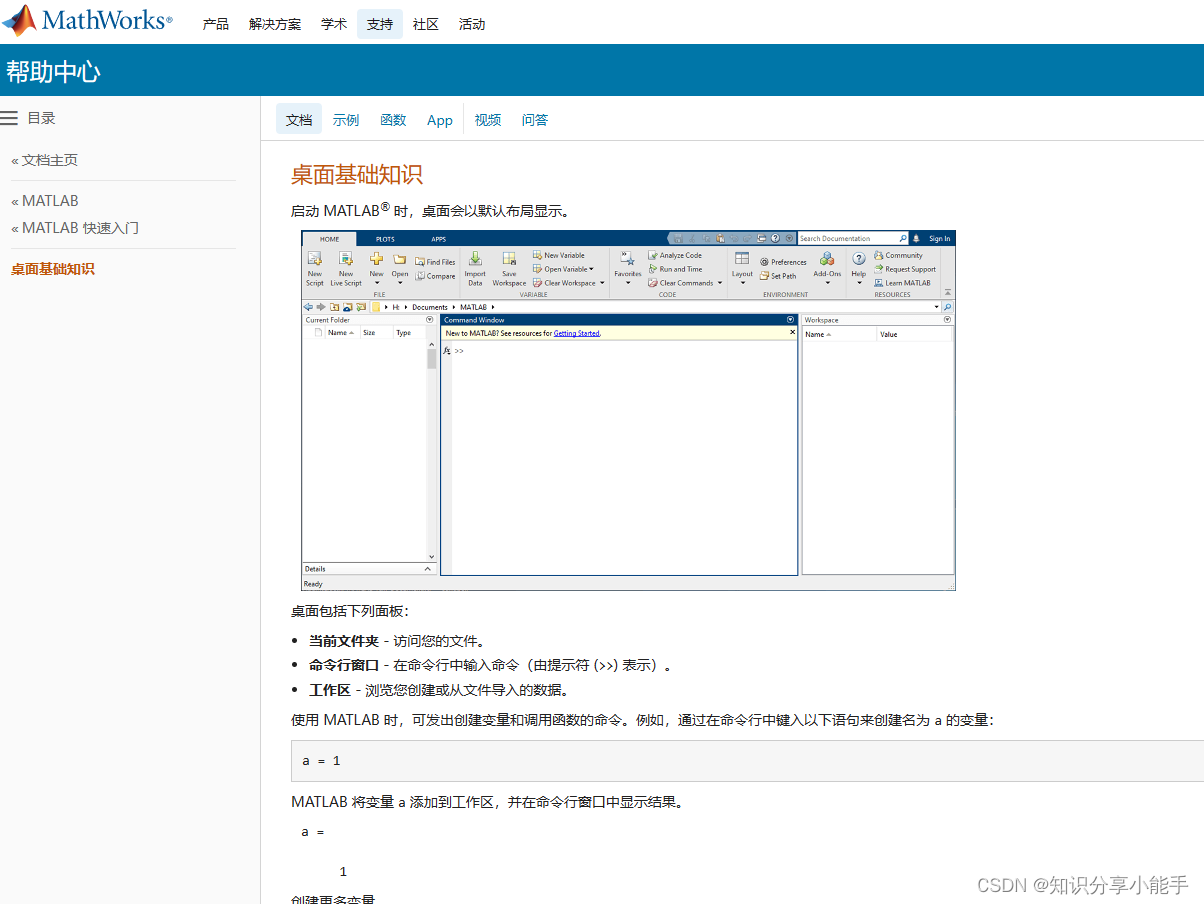The width and height of the screenshot is (1204, 904).
Task: Click New Variable in VARIABLE section
Action: click(559, 255)
